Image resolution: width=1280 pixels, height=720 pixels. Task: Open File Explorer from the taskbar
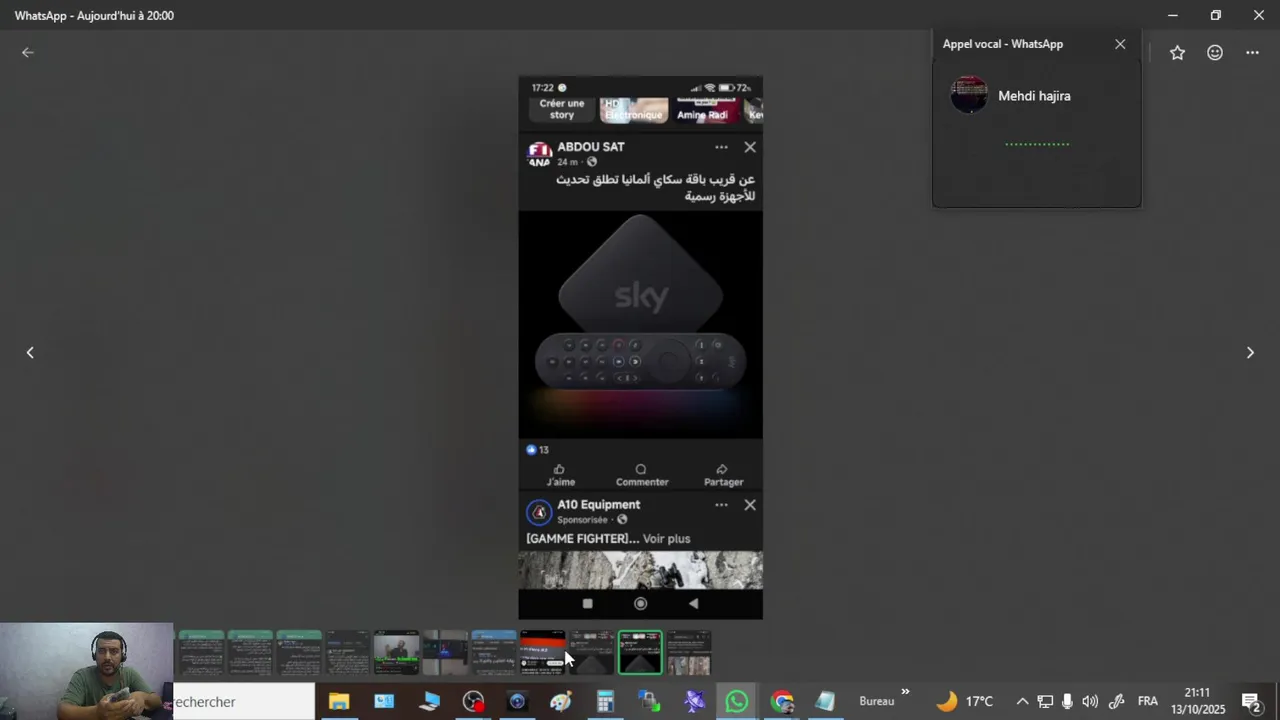click(339, 702)
